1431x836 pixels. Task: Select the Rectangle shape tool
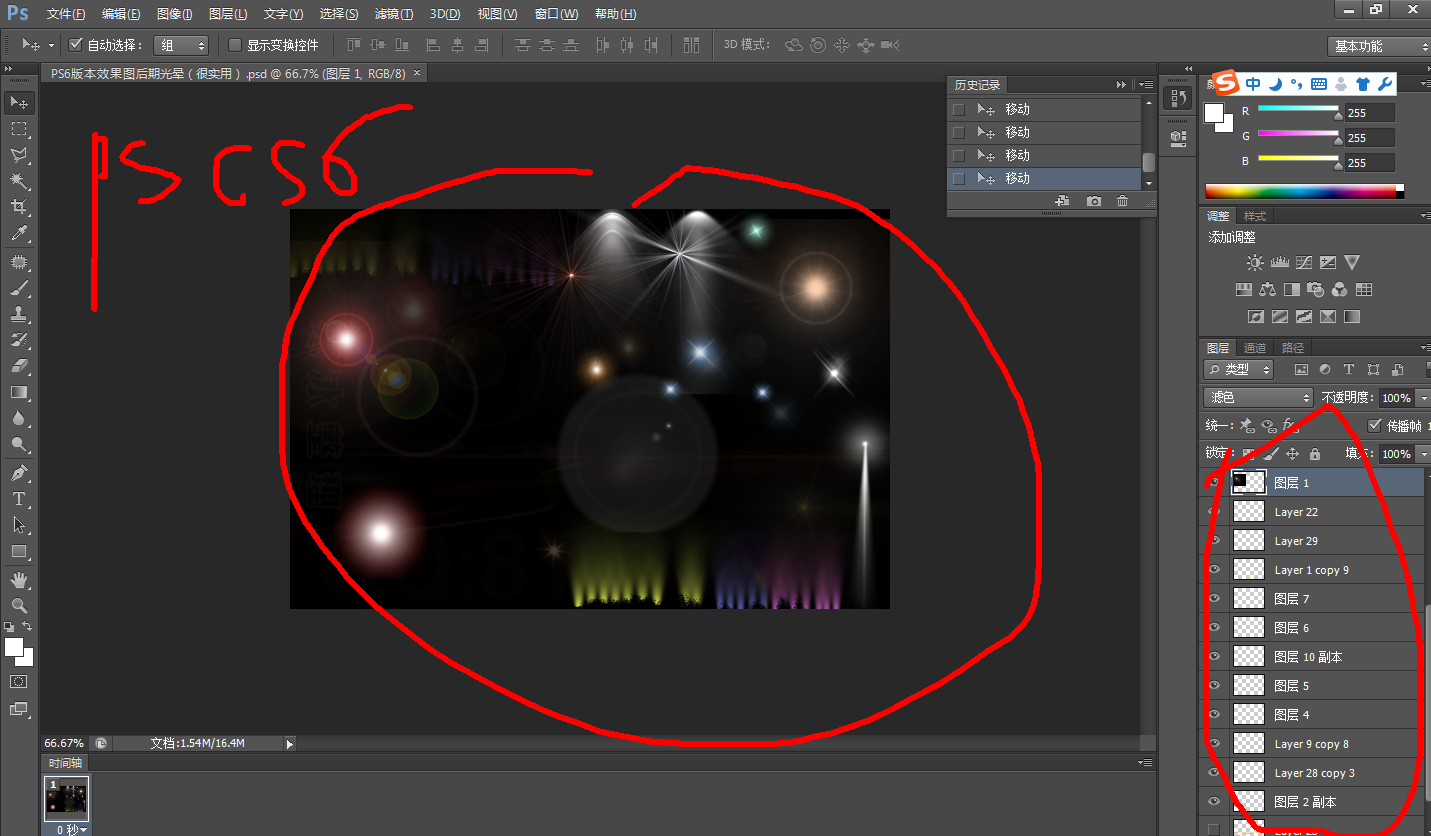click(19, 551)
